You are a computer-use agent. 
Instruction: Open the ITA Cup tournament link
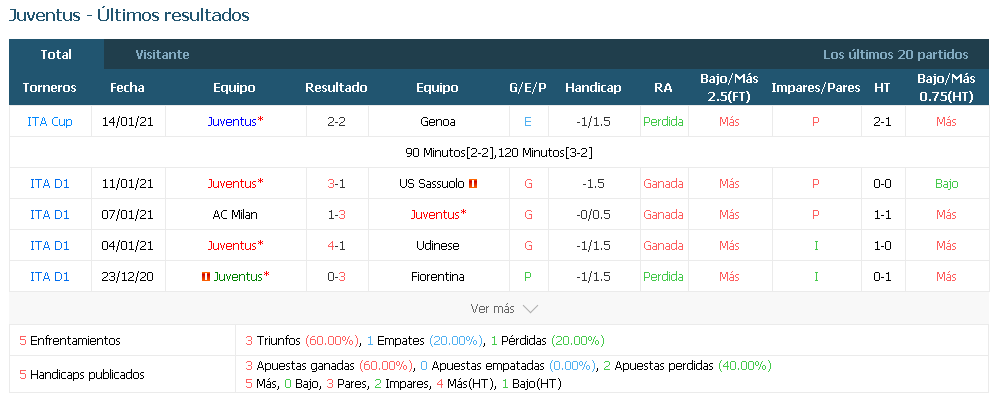50,122
